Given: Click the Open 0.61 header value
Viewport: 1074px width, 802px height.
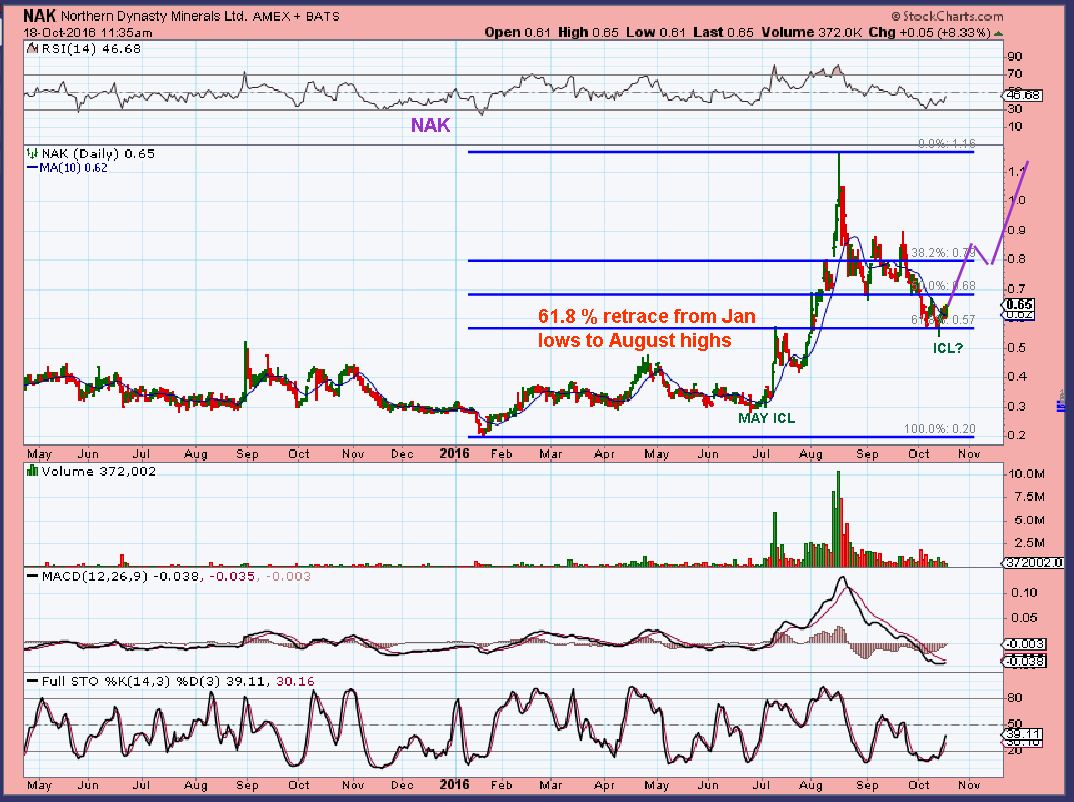Looking at the screenshot, I should (x=518, y=32).
